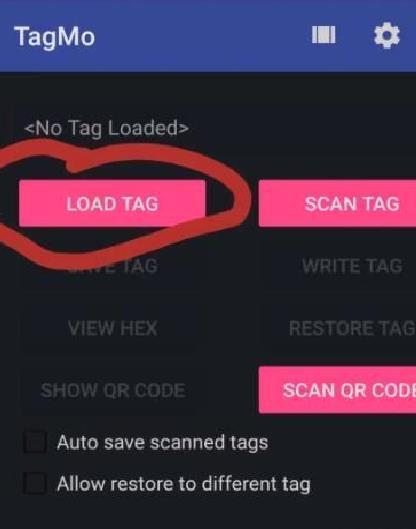Click the SCAN QR CODE text label
This screenshot has height=529, width=416.
[350, 390]
